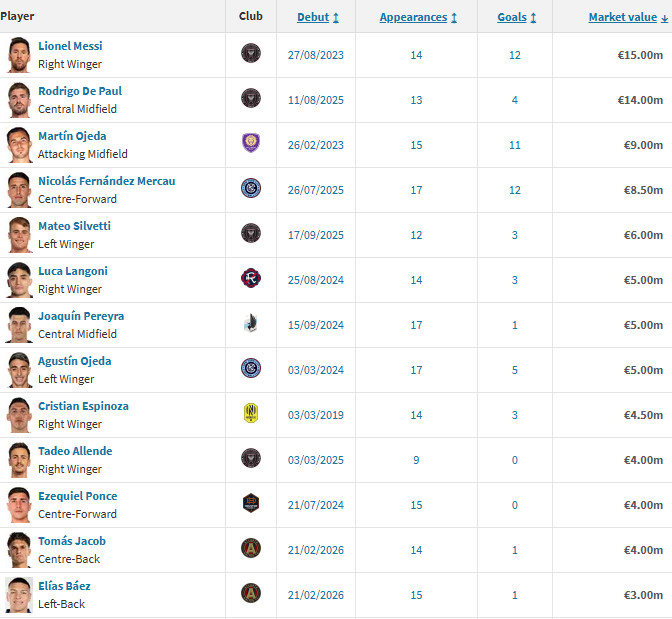Open Elías Báez player profile link

64,586
